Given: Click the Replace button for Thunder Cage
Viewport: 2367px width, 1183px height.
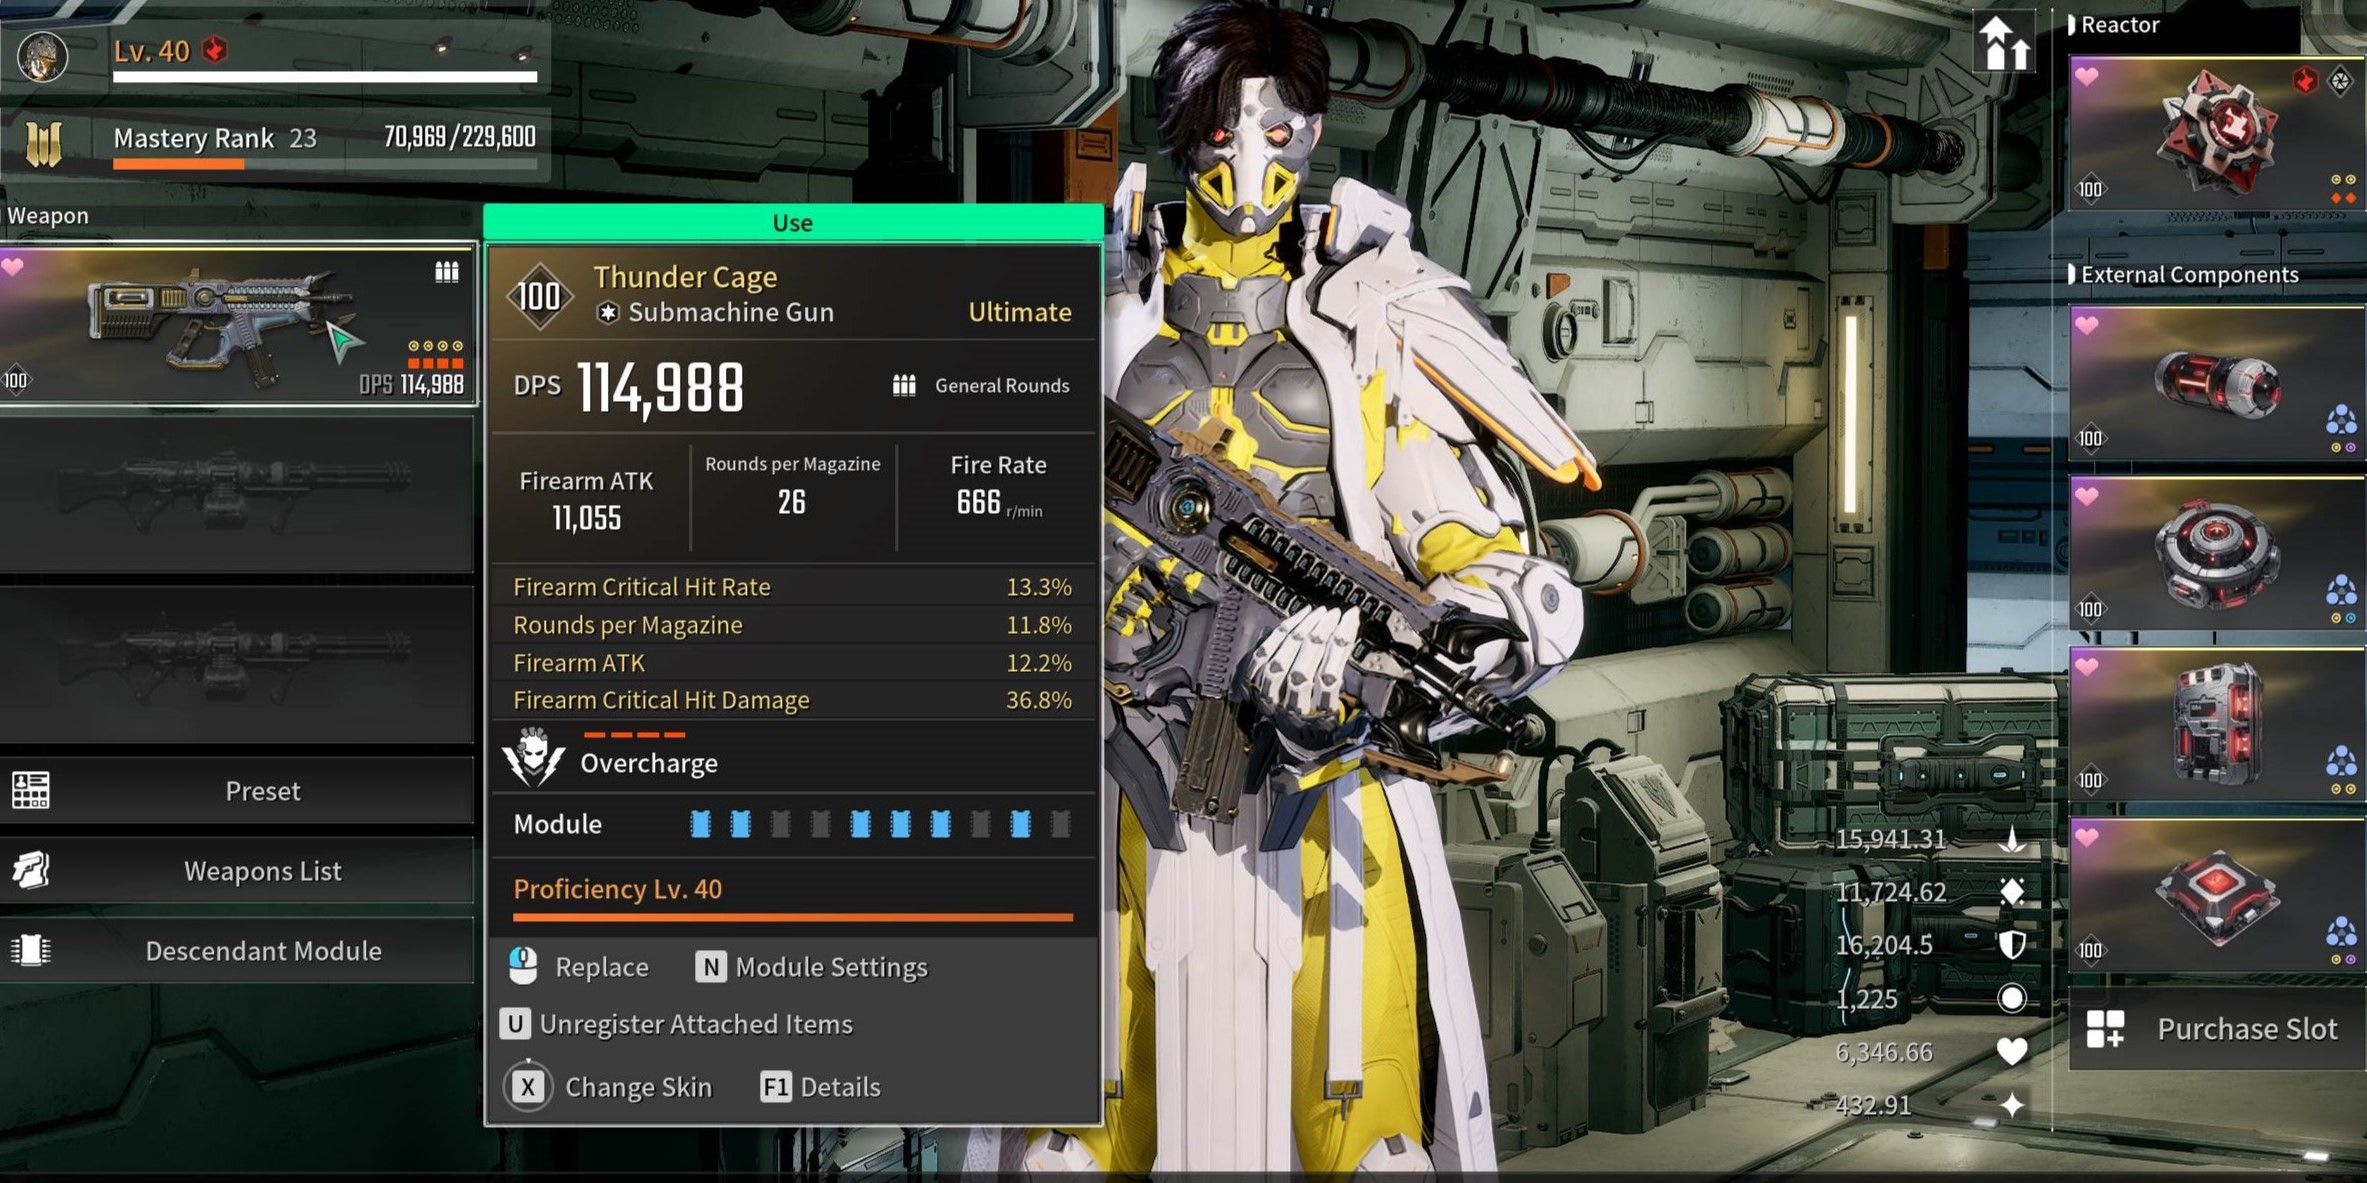Looking at the screenshot, I should coord(601,966).
